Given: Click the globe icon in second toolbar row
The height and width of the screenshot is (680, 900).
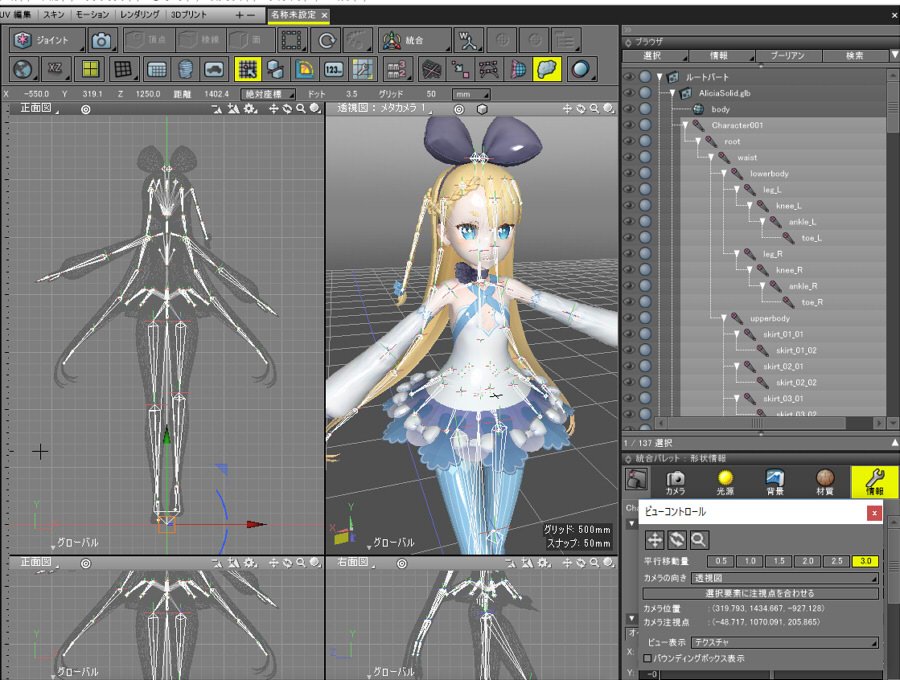Looking at the screenshot, I should (x=22, y=69).
